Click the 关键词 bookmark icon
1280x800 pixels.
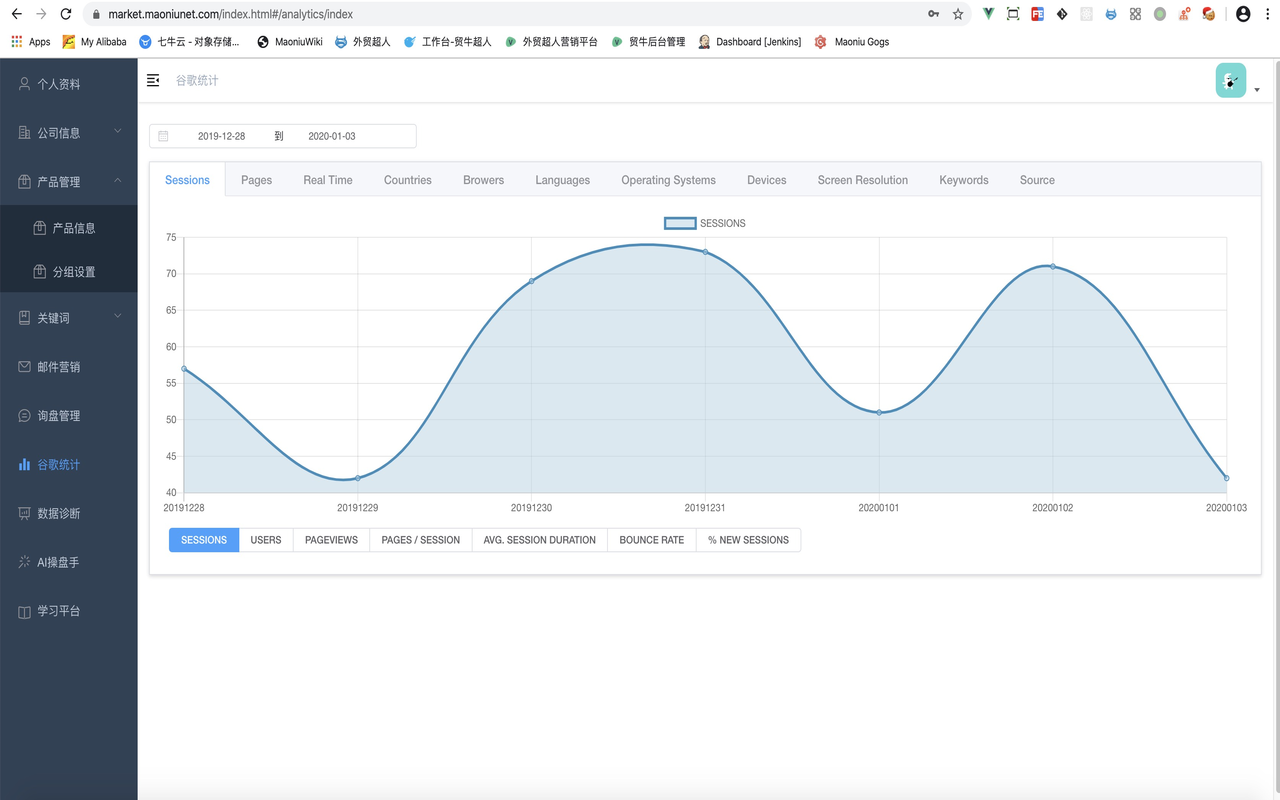click(25, 318)
